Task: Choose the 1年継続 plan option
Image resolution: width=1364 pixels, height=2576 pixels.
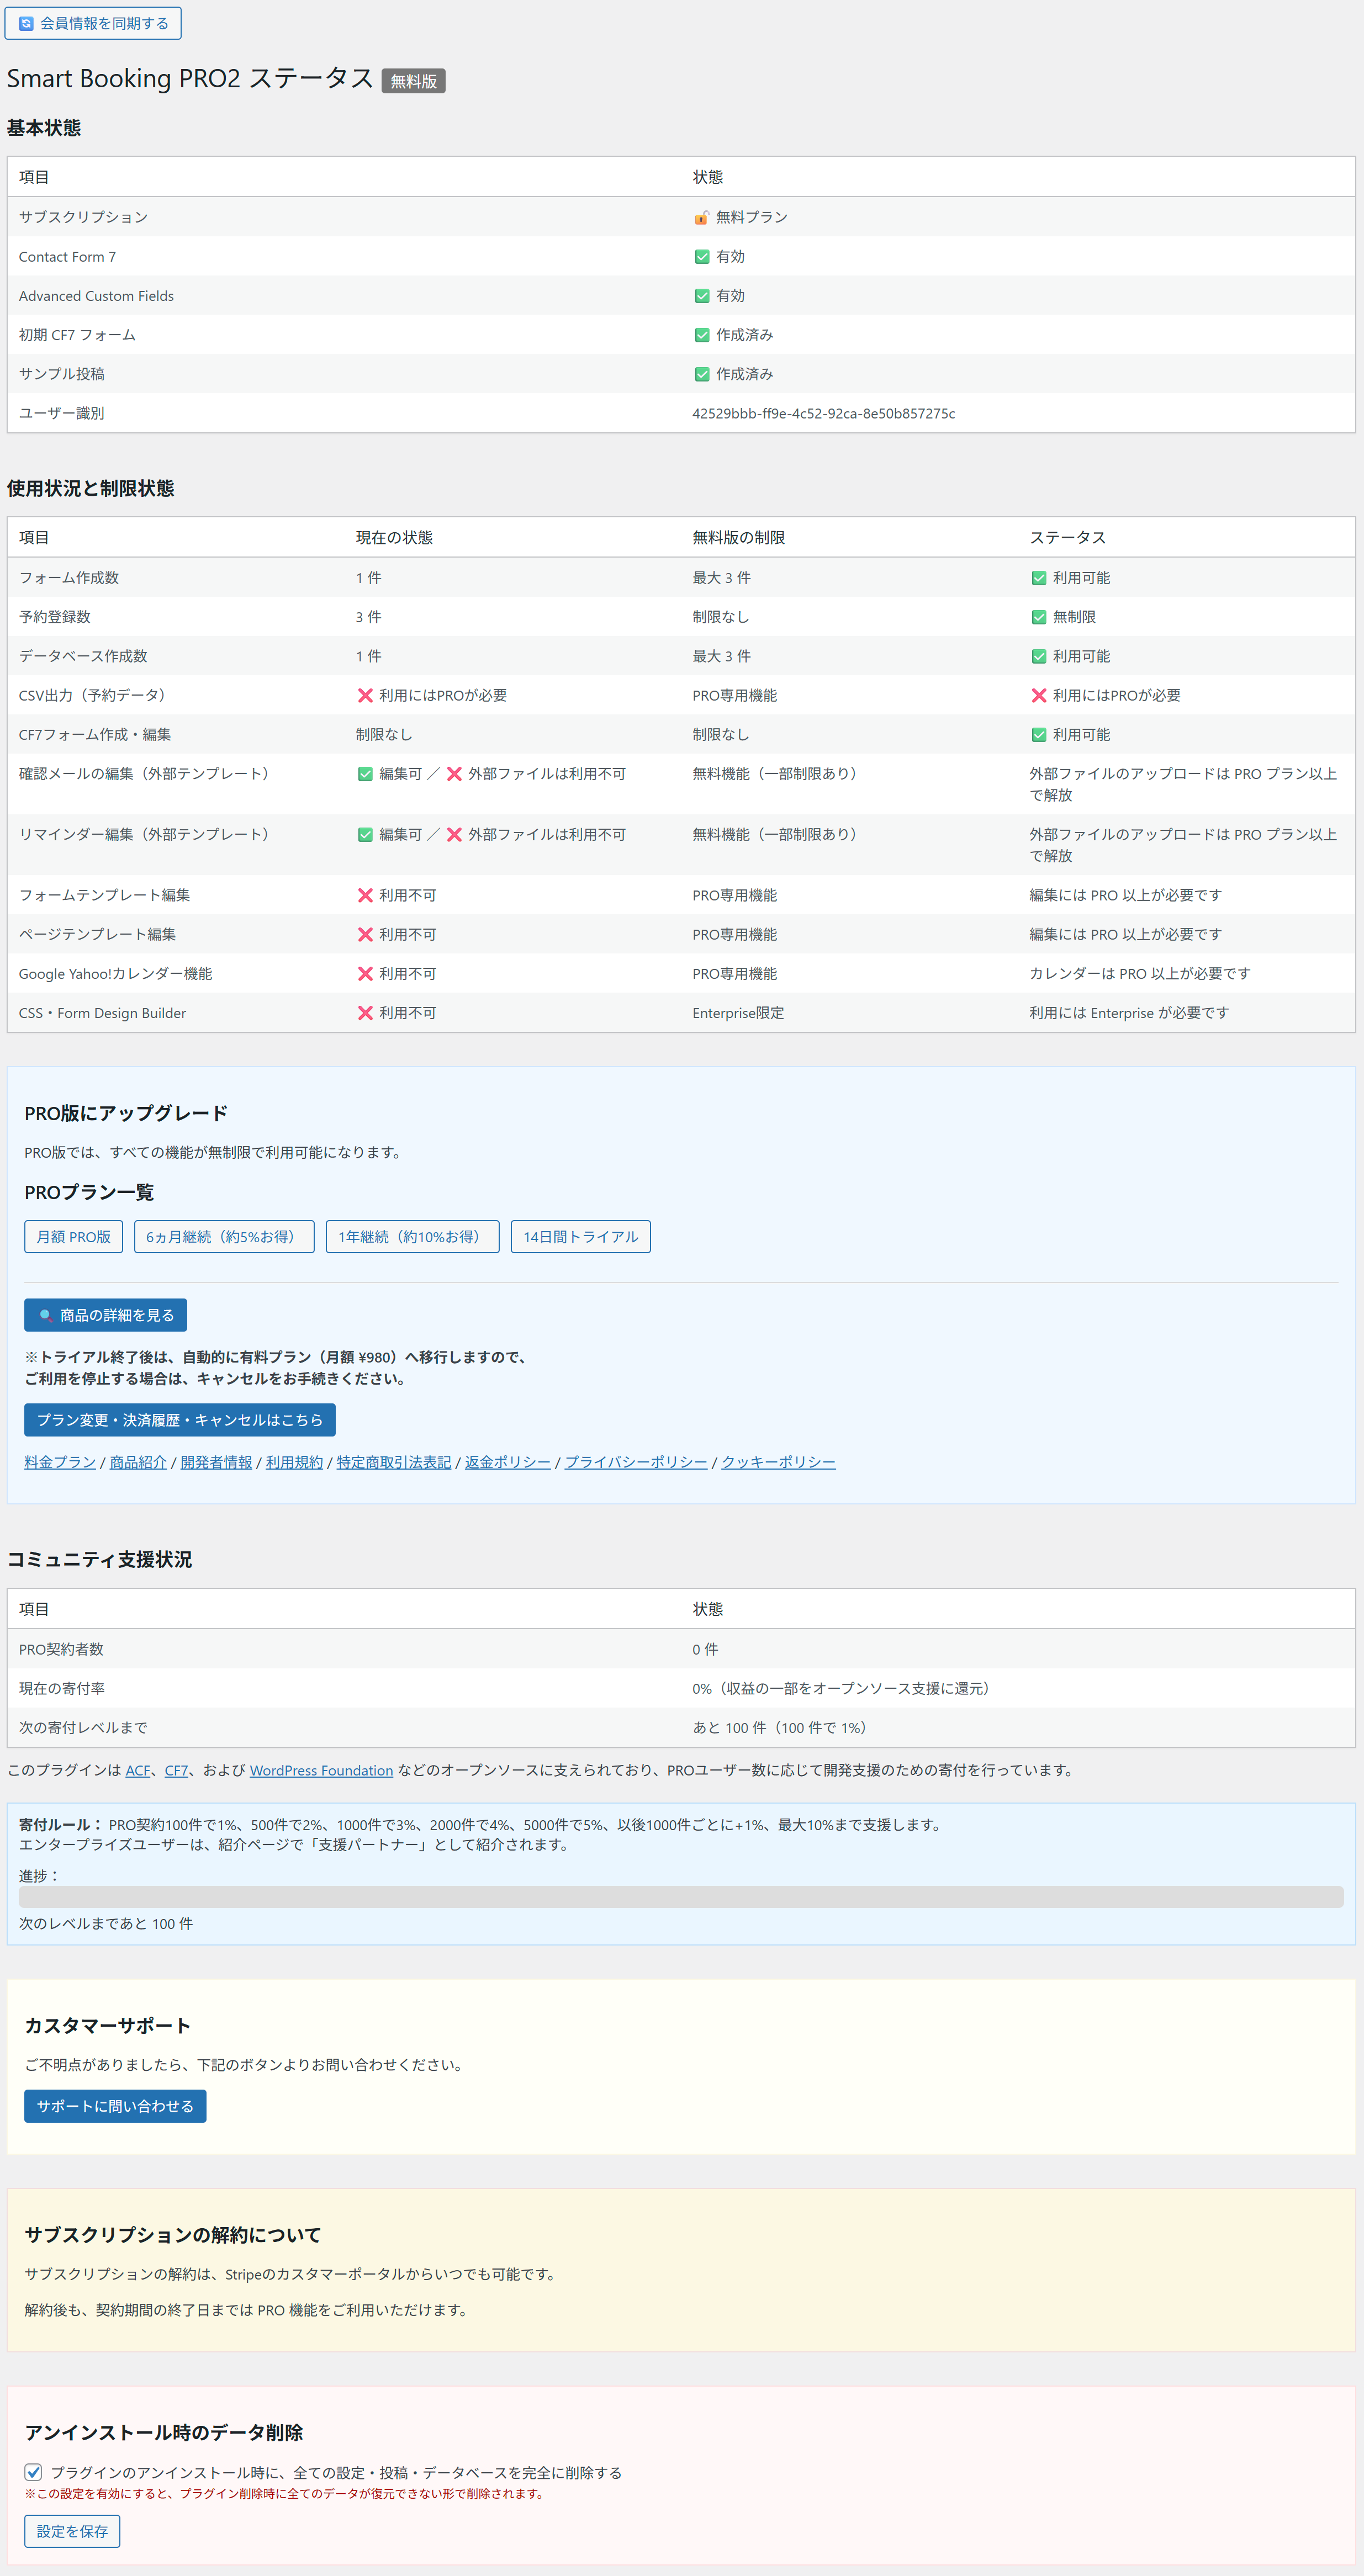Action: [x=412, y=1236]
